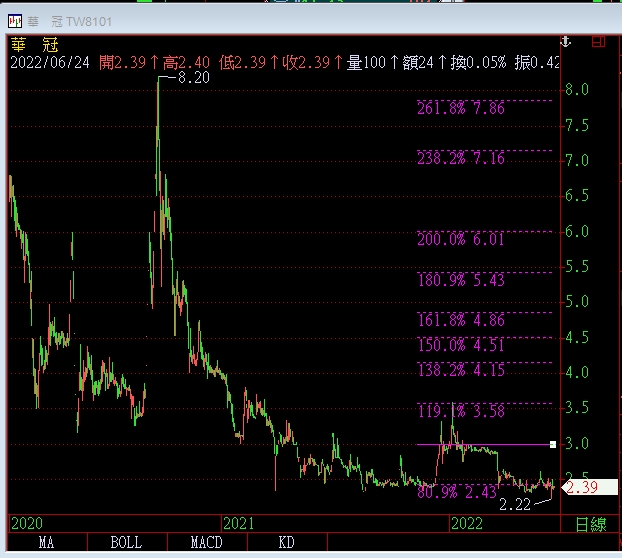The image size is (622, 558).
Task: Open the 日線 period selector
Action: (590, 523)
